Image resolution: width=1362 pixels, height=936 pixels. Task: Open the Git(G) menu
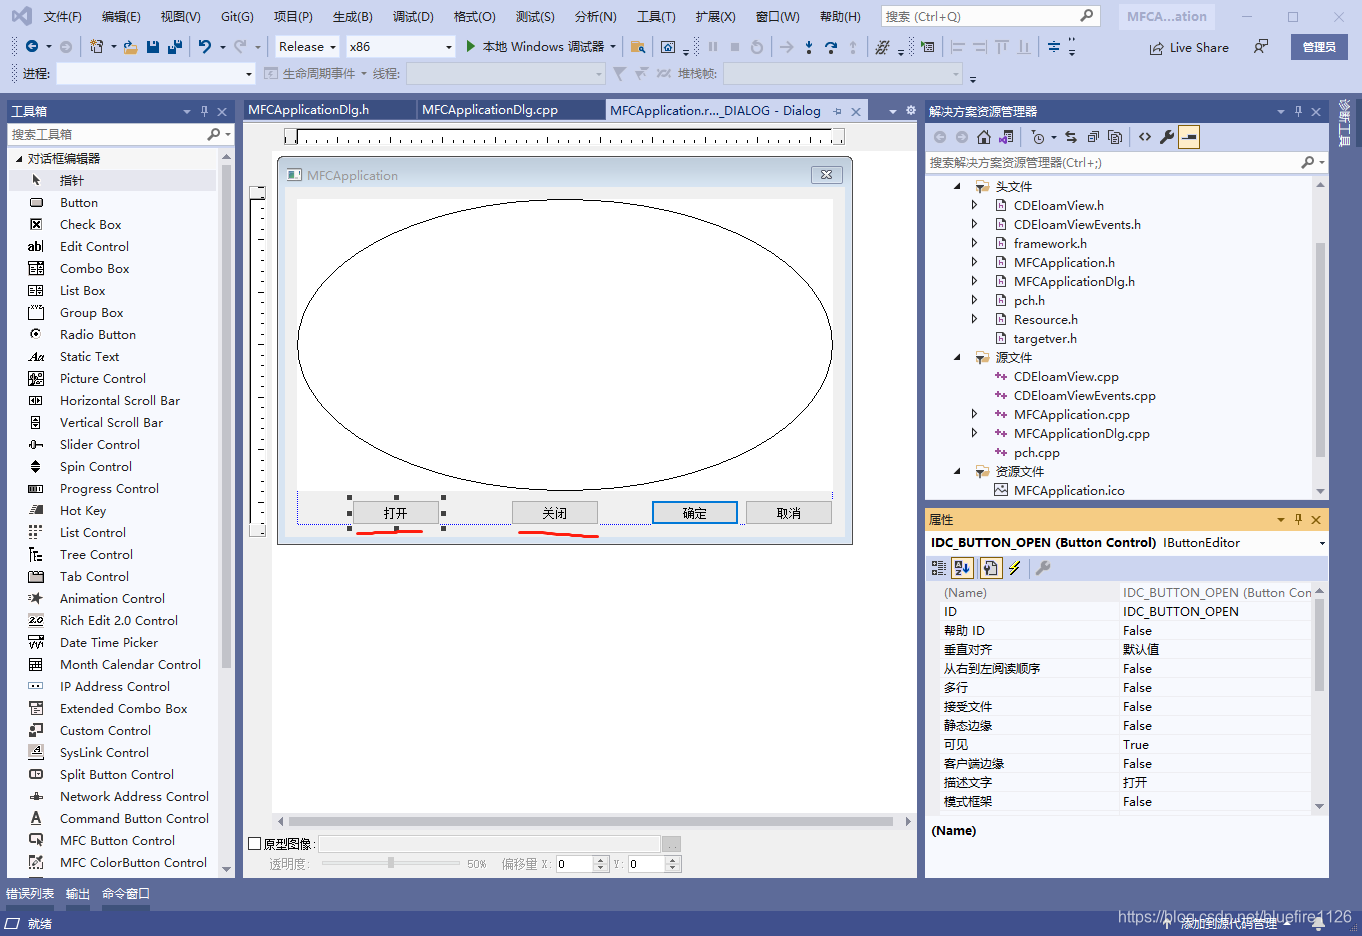237,16
